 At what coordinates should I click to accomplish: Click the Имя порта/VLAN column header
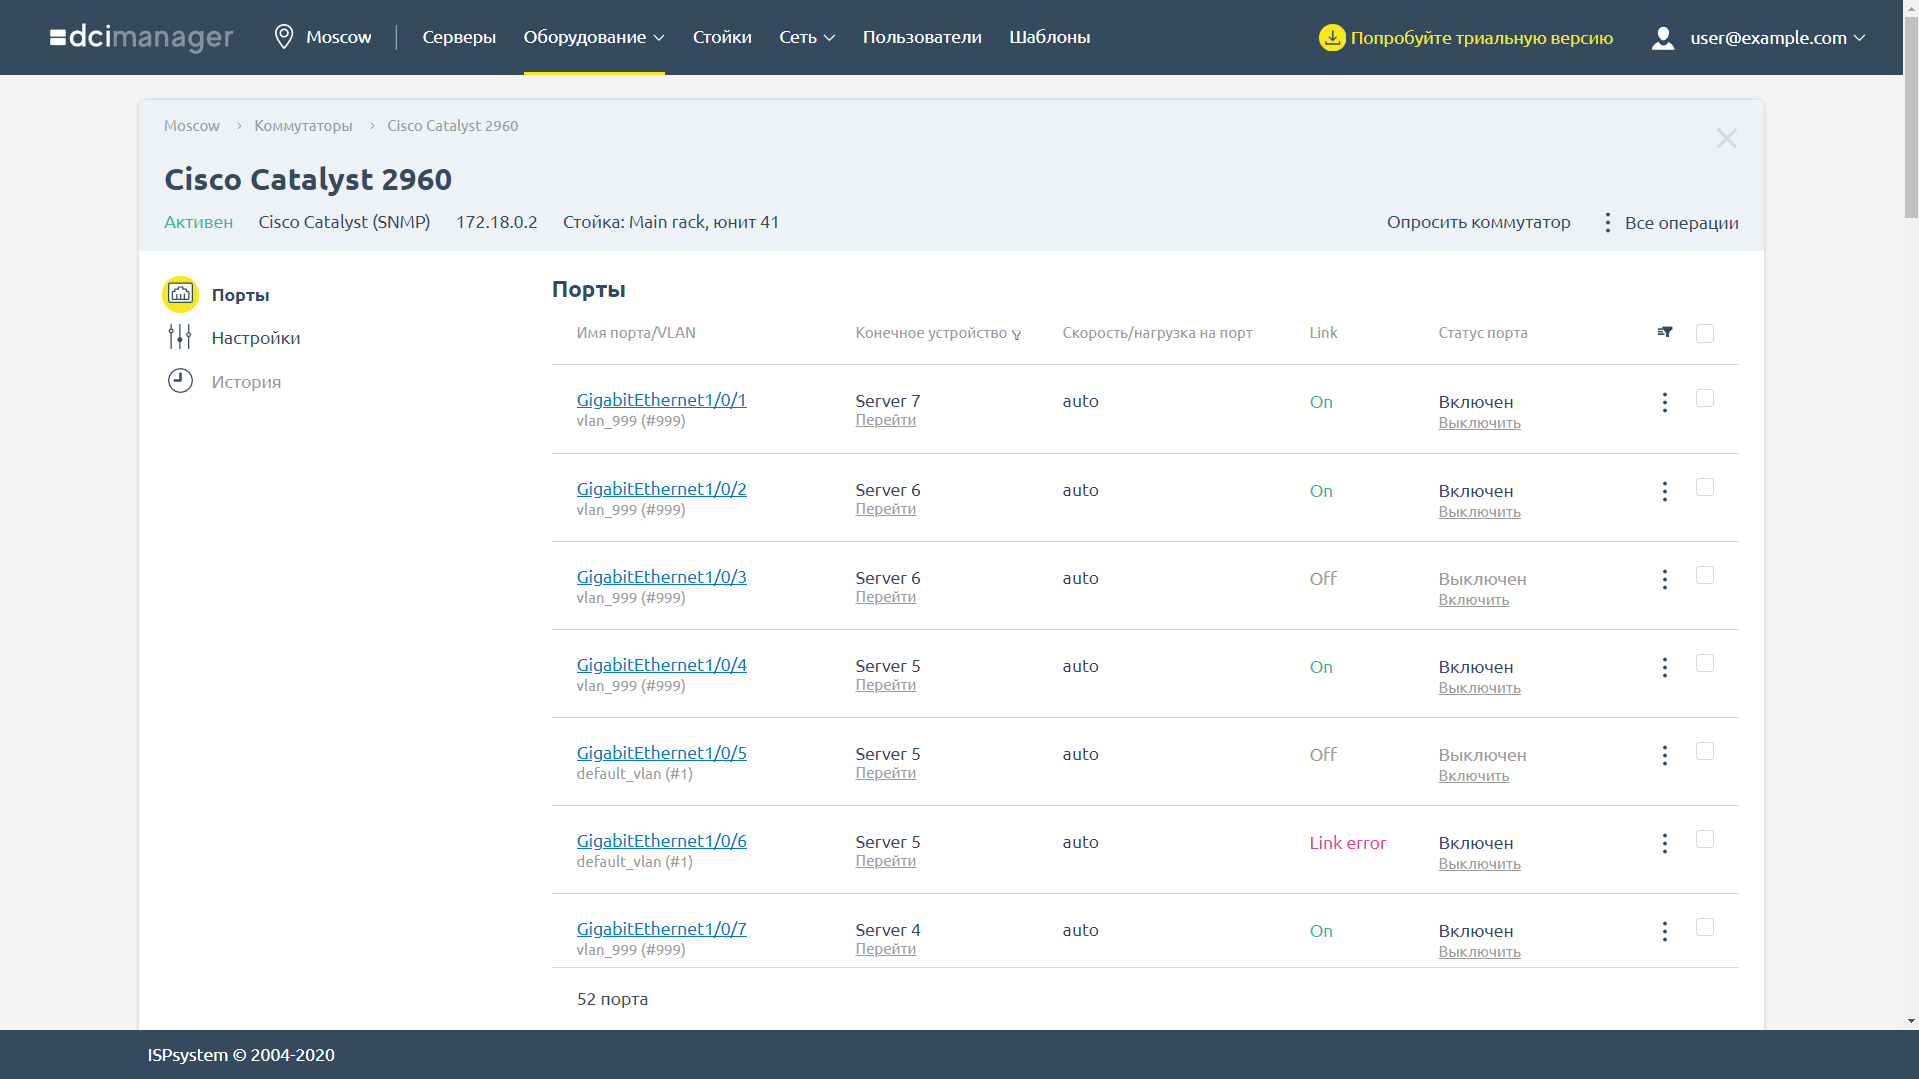point(635,333)
